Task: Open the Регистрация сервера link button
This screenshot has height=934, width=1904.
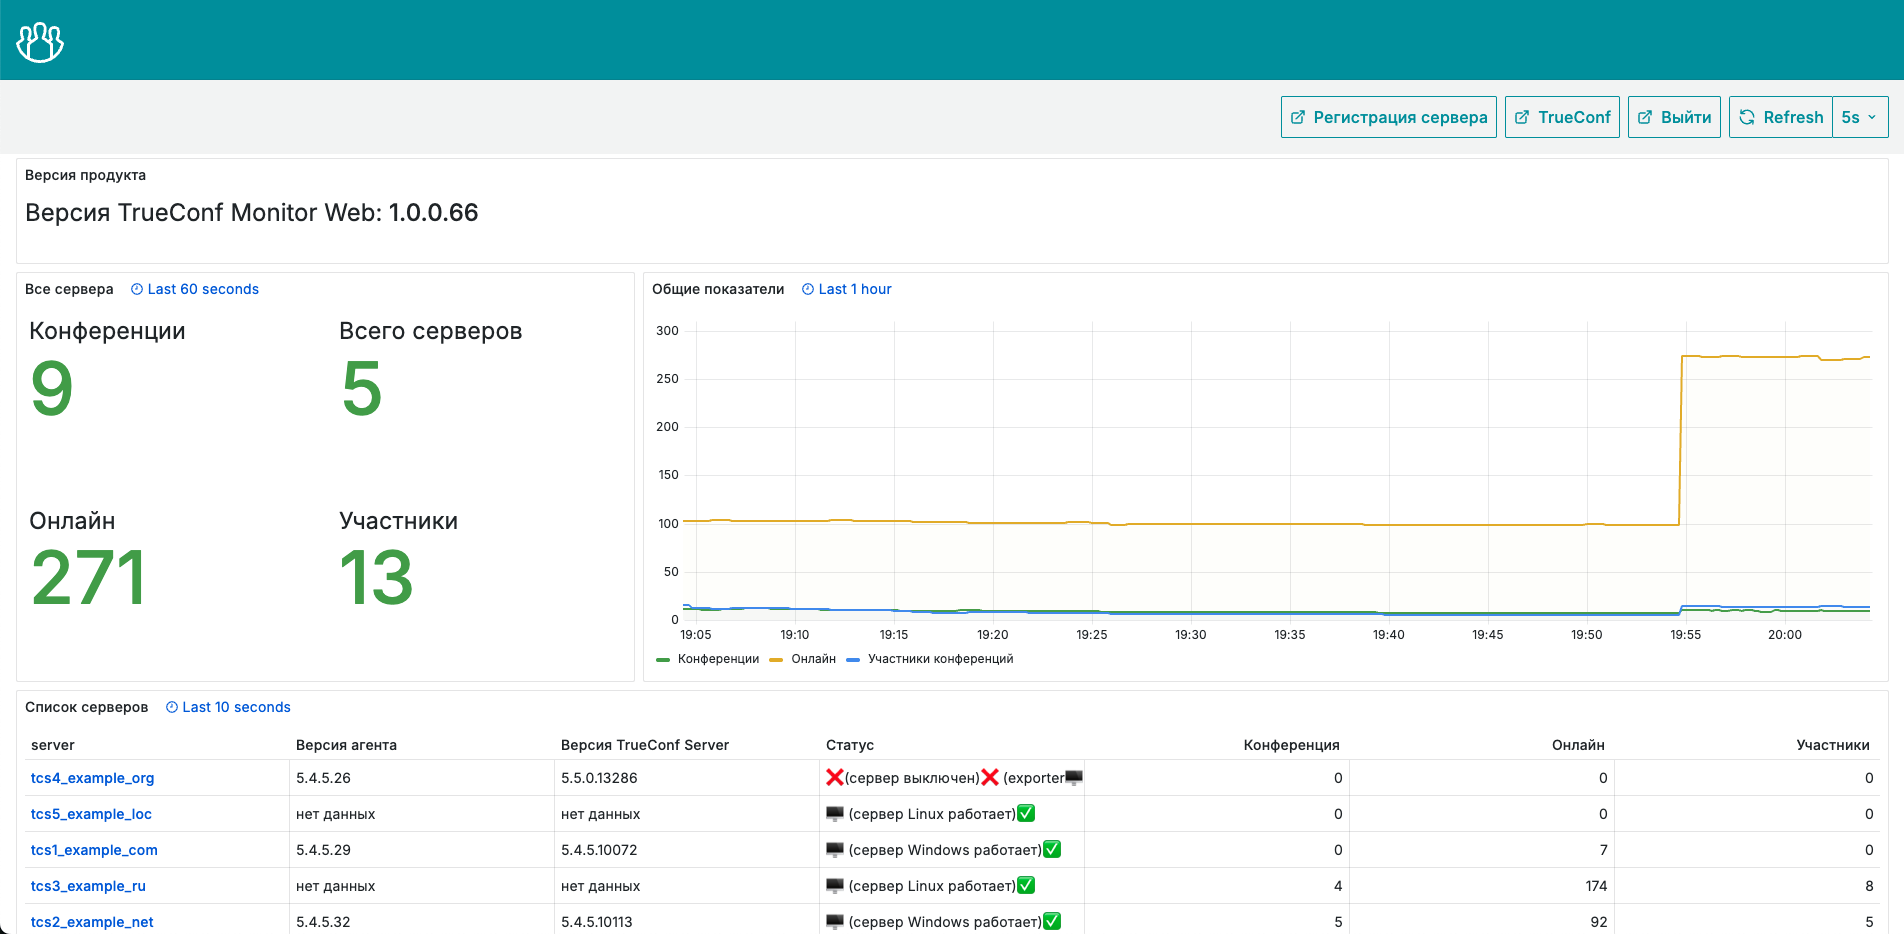Action: tap(1388, 117)
